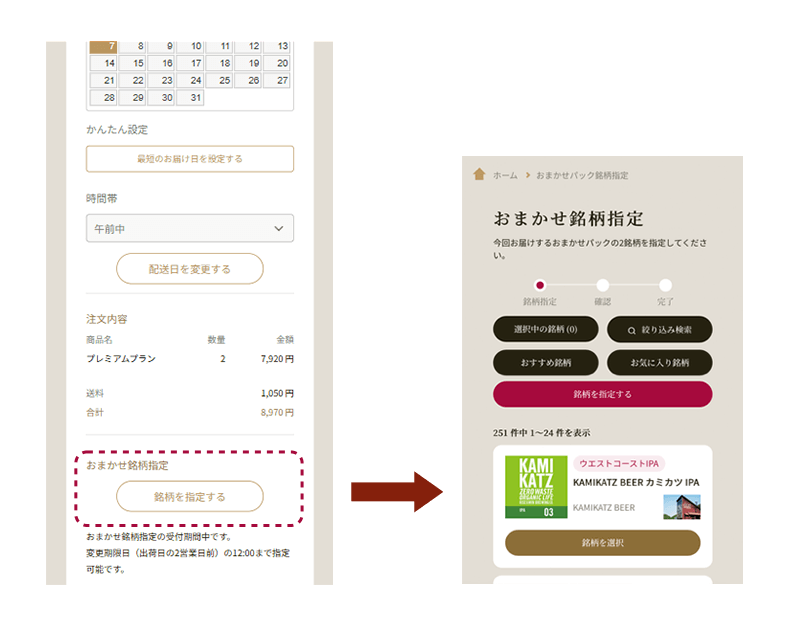Click the KAMIKATZ beer label image

click(536, 487)
